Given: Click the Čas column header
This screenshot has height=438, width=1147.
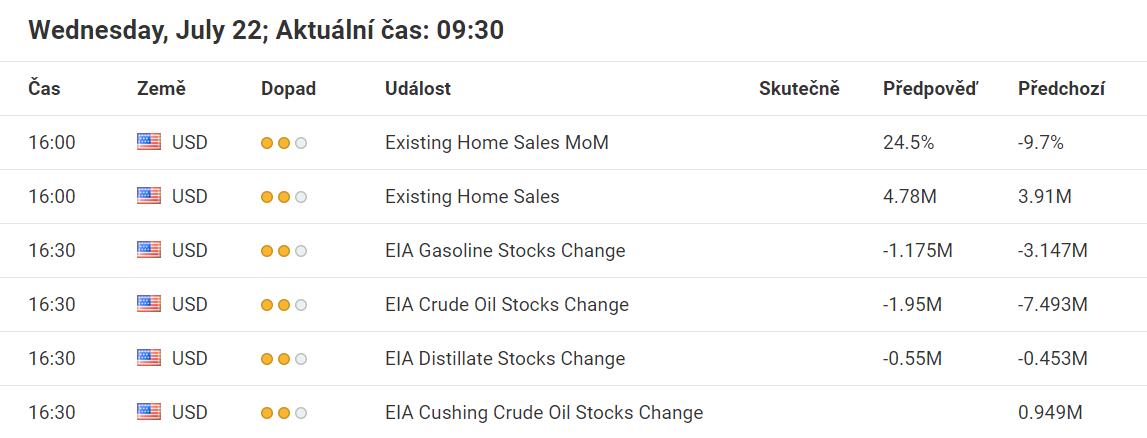Looking at the screenshot, I should click(x=45, y=88).
